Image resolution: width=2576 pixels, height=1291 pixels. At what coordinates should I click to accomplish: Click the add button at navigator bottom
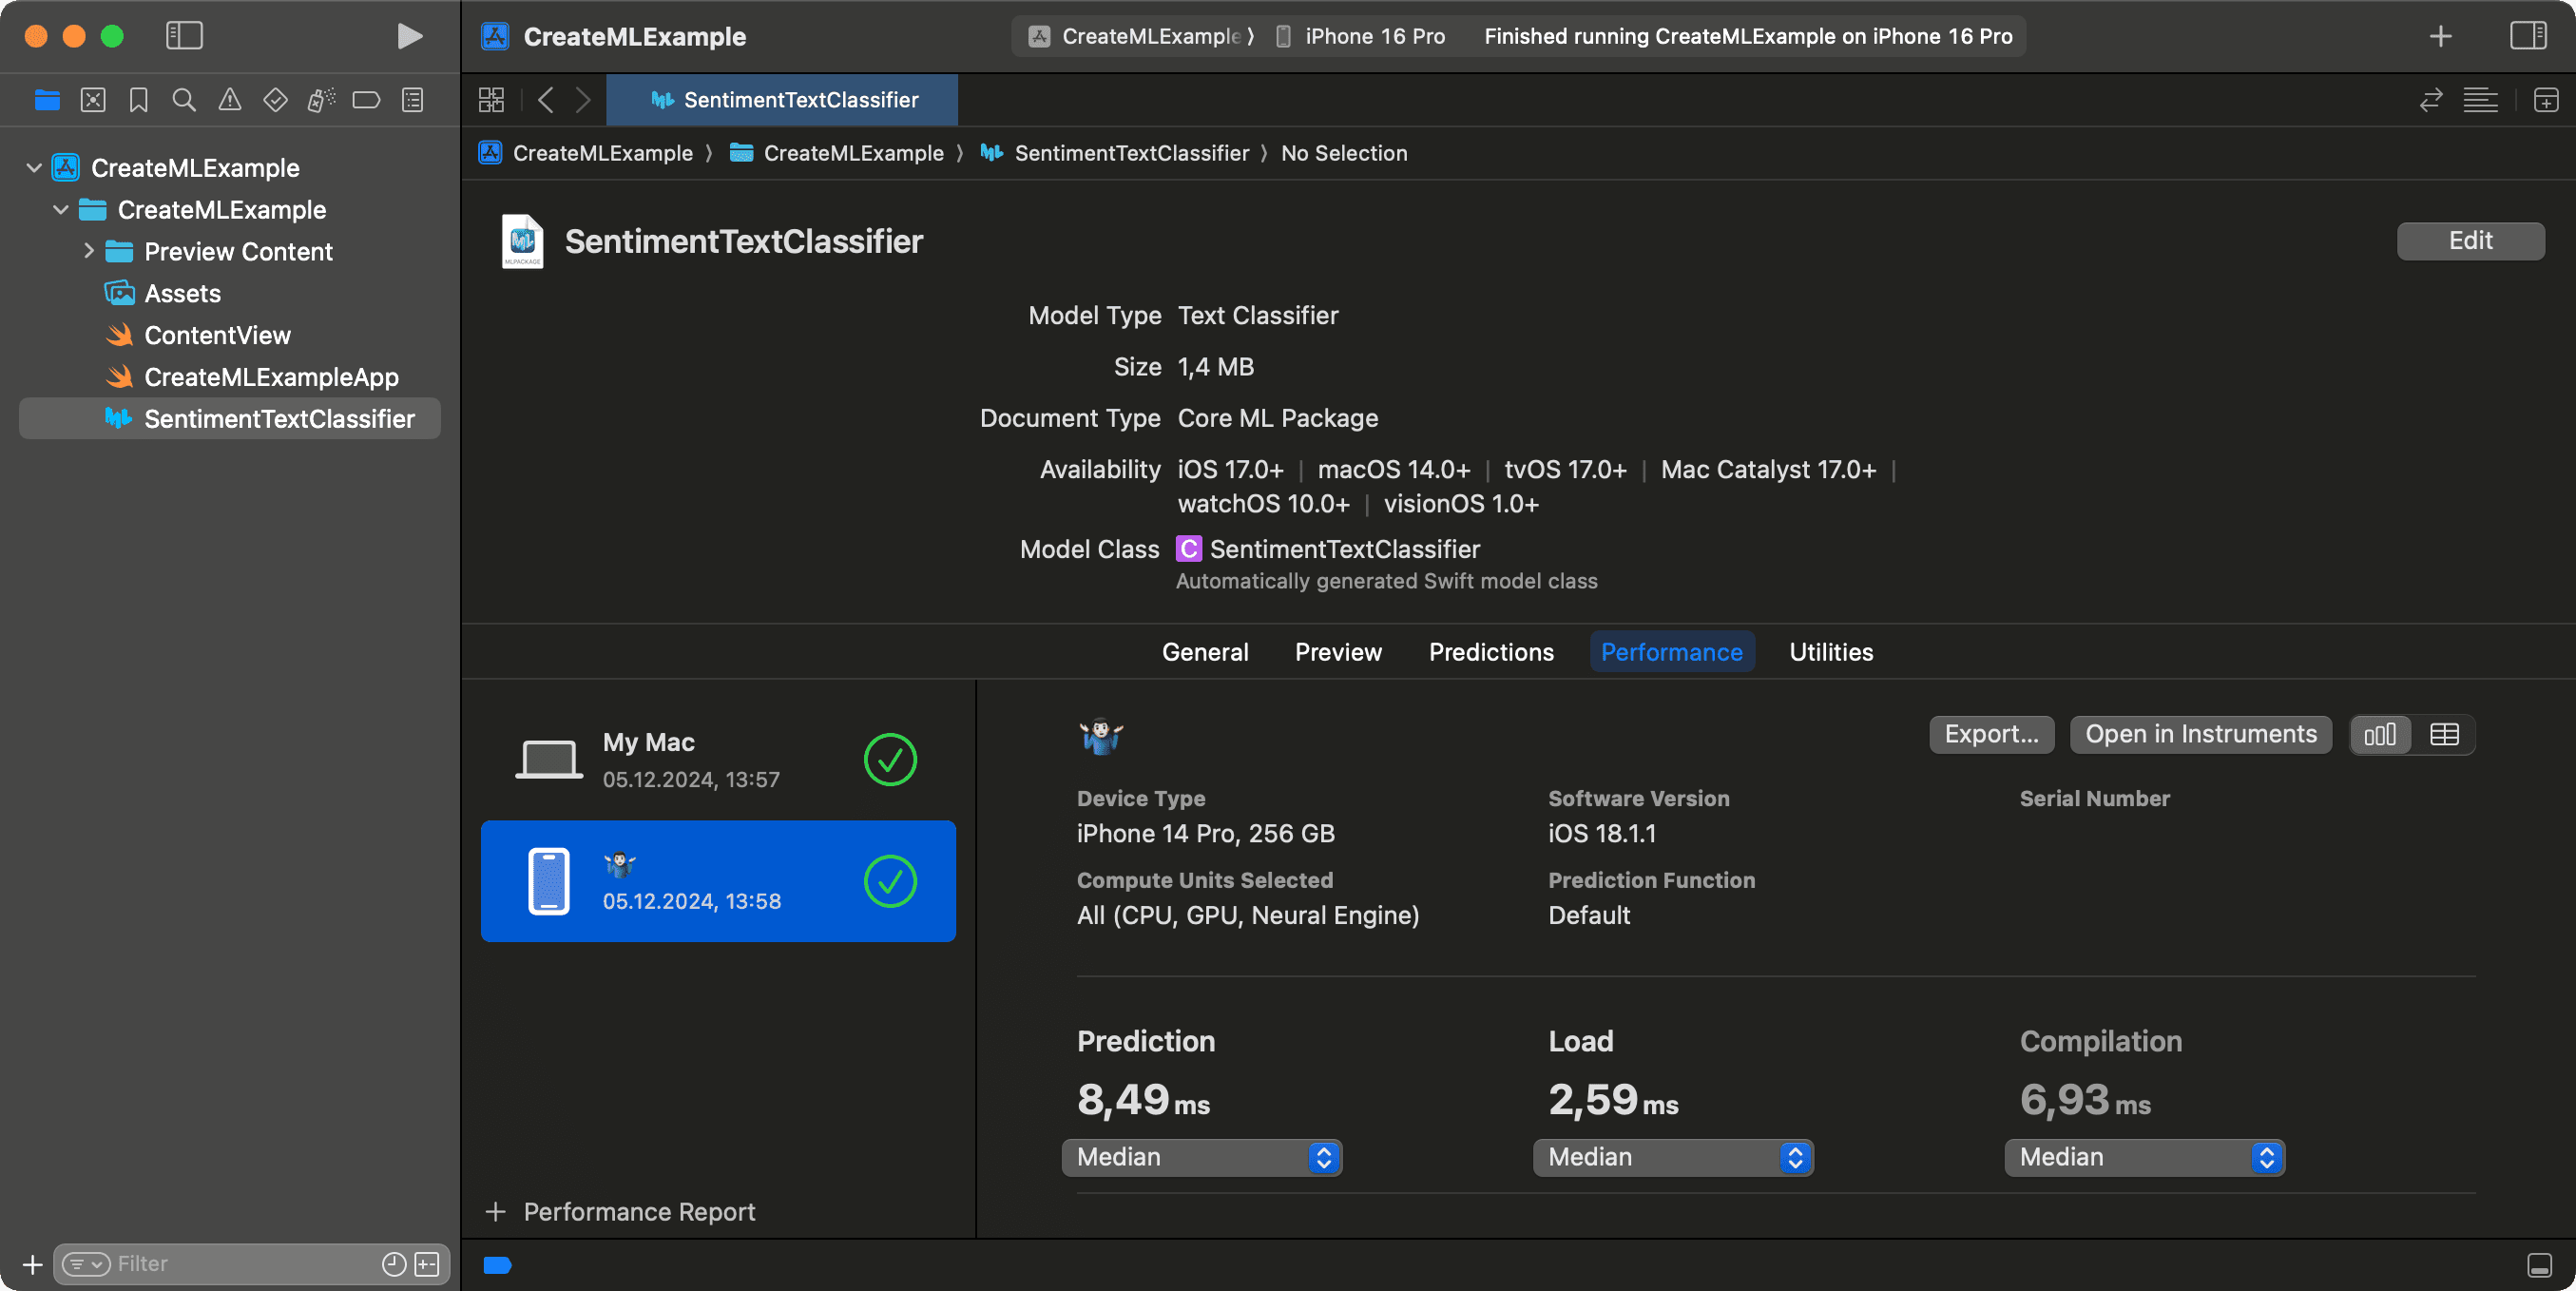click(32, 1264)
